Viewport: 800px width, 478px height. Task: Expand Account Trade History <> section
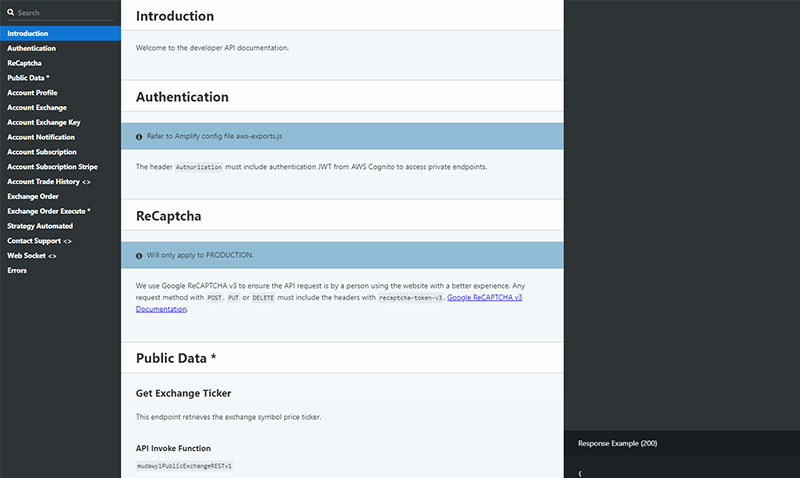tap(49, 182)
